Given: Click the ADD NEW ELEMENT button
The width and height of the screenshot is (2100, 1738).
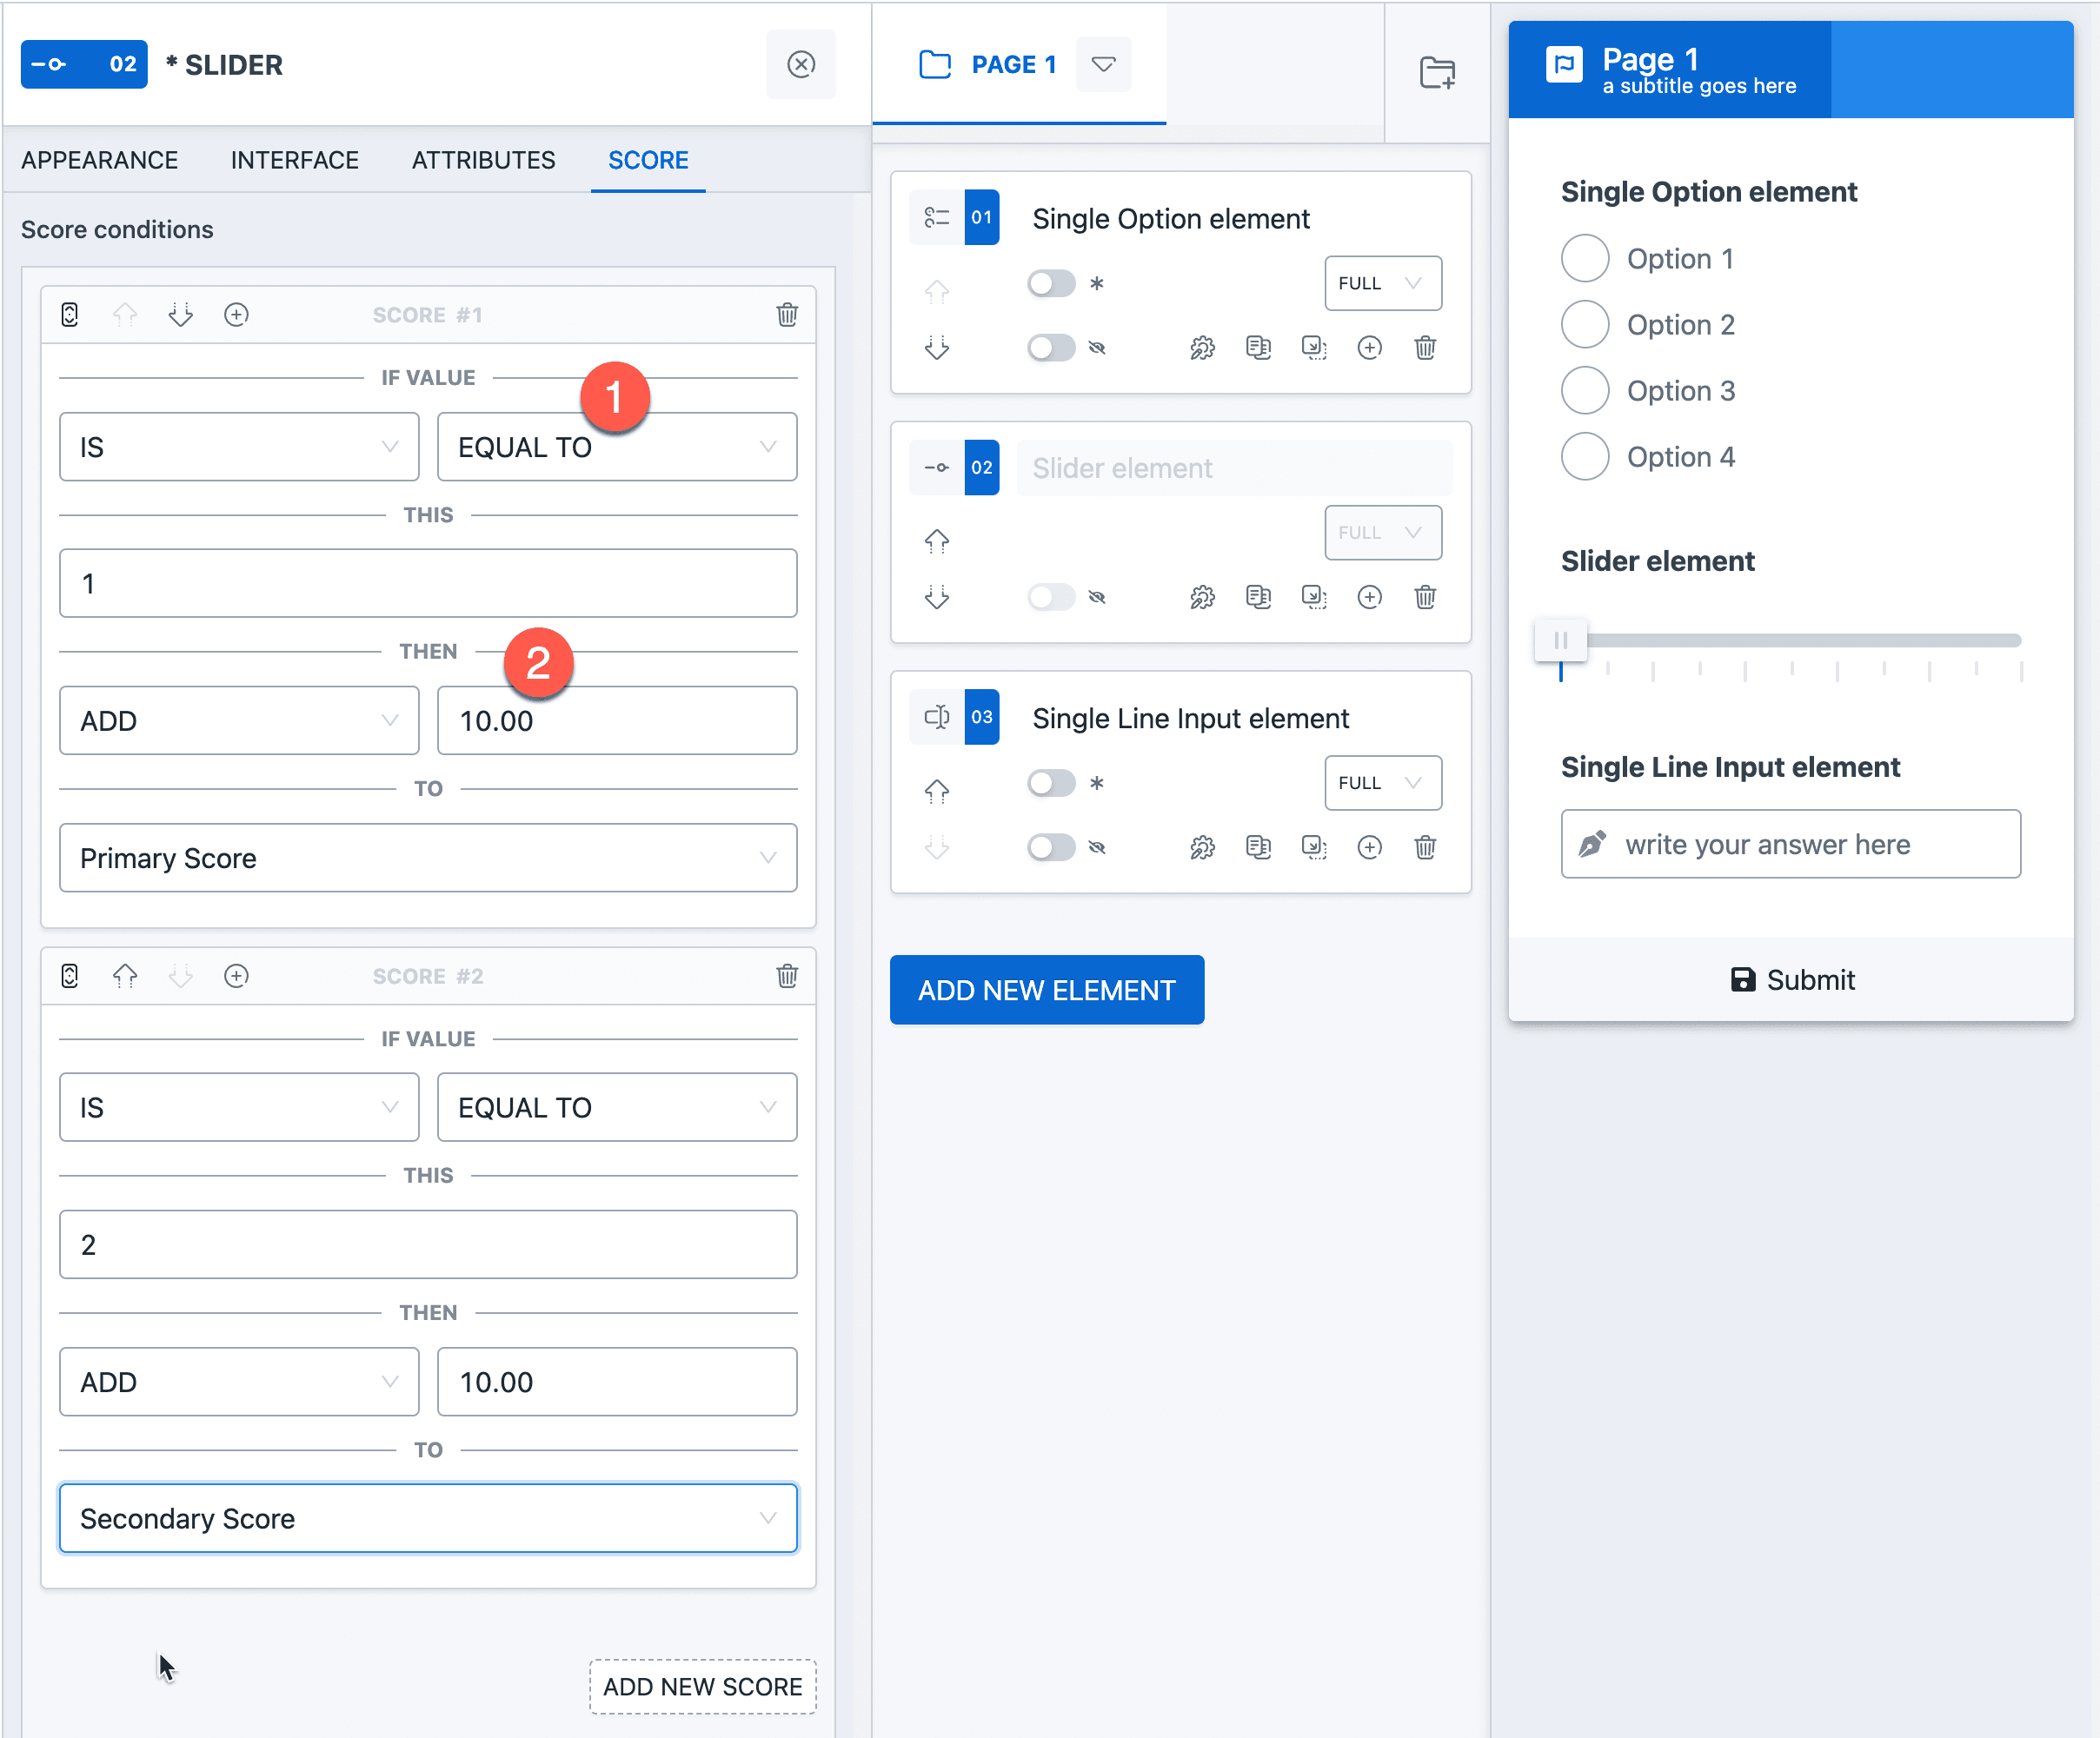Looking at the screenshot, I should pyautogui.click(x=1046, y=990).
